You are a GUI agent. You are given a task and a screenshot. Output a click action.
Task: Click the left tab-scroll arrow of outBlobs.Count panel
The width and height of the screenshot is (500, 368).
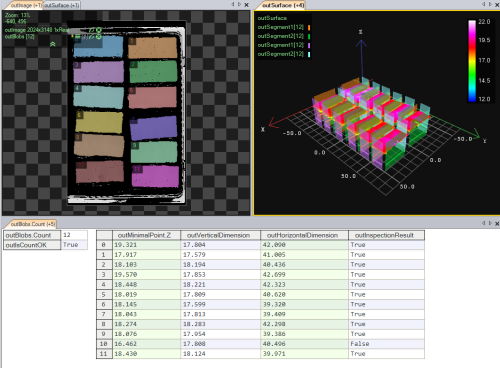click(483, 223)
